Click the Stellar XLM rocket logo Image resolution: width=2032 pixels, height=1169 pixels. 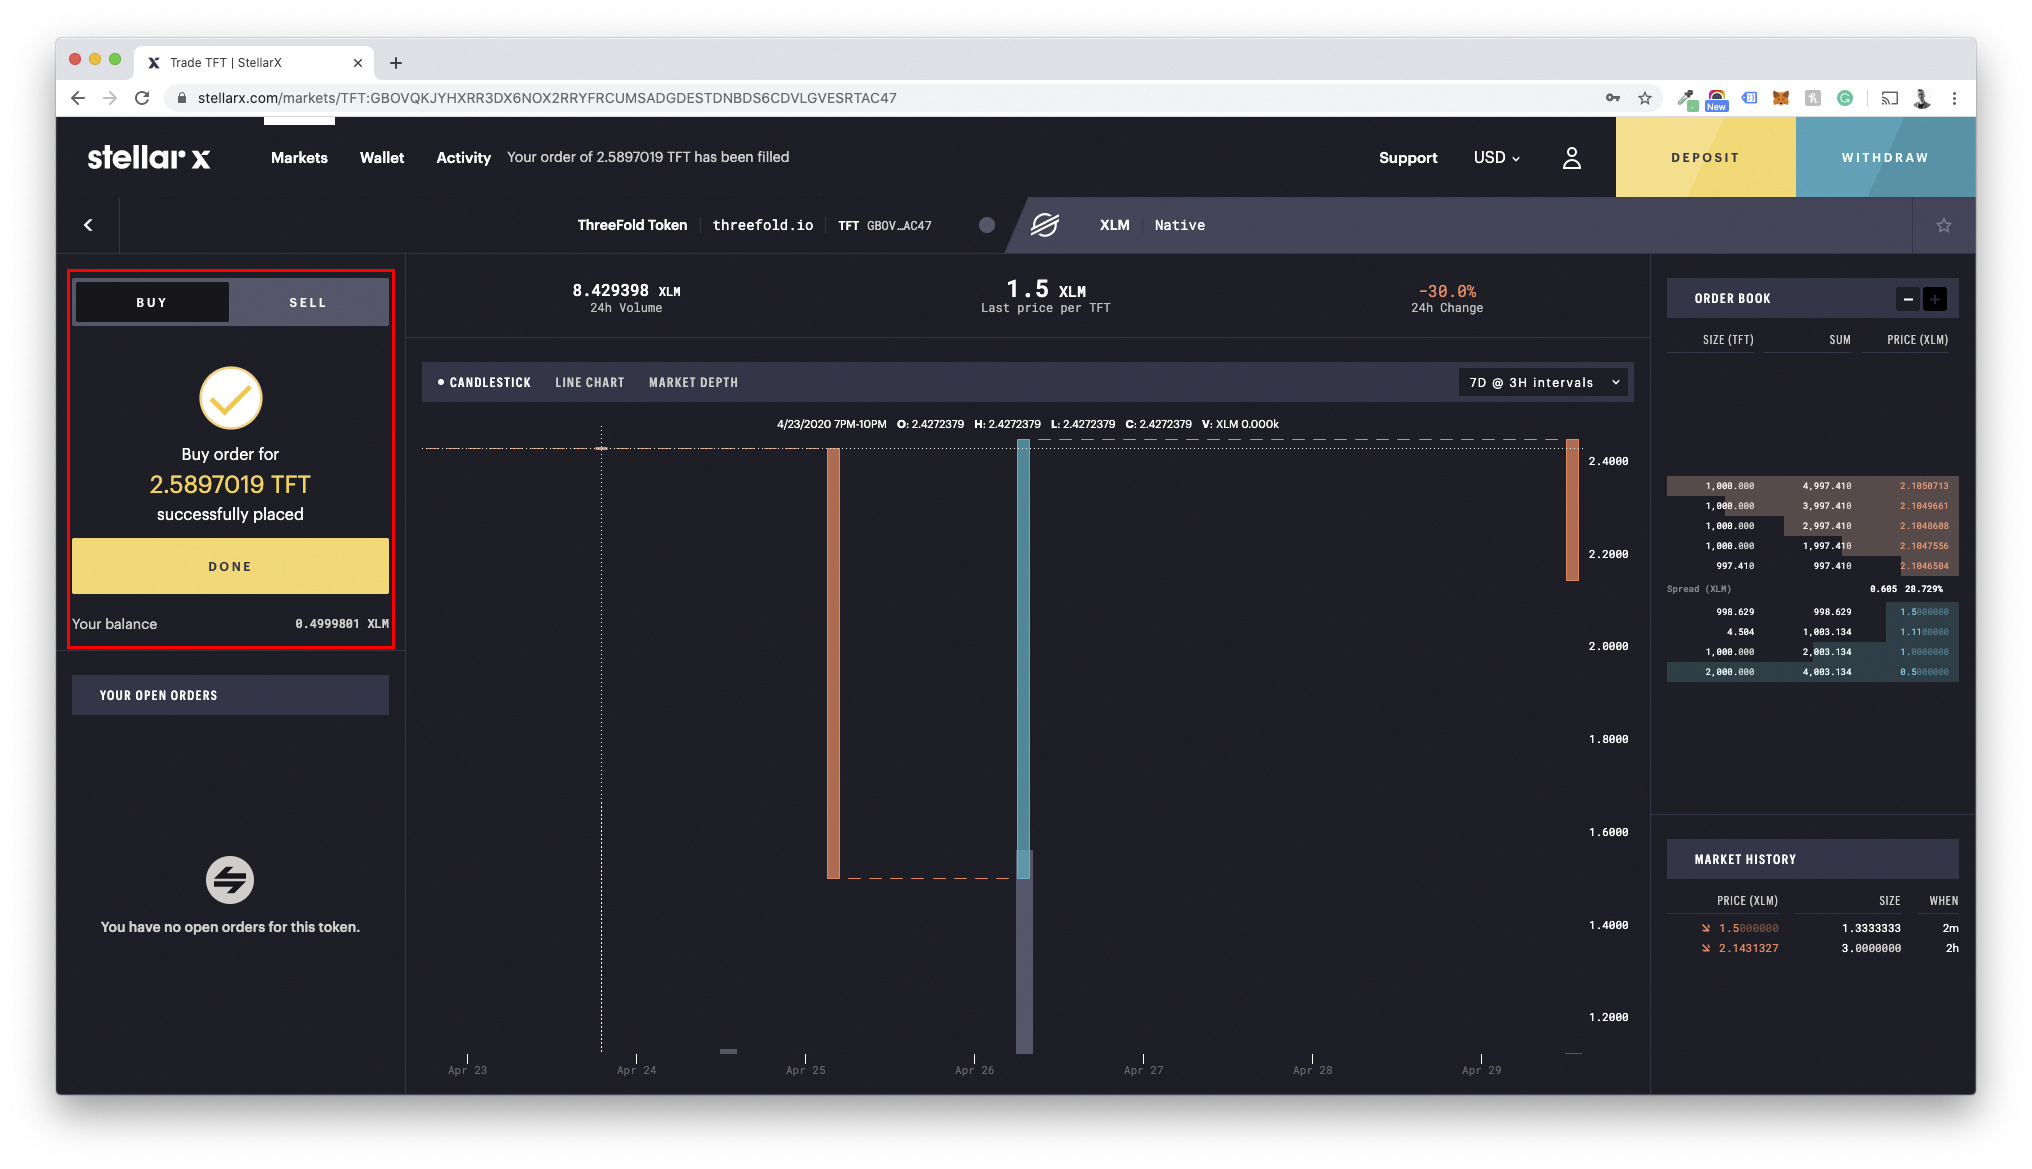point(1045,225)
